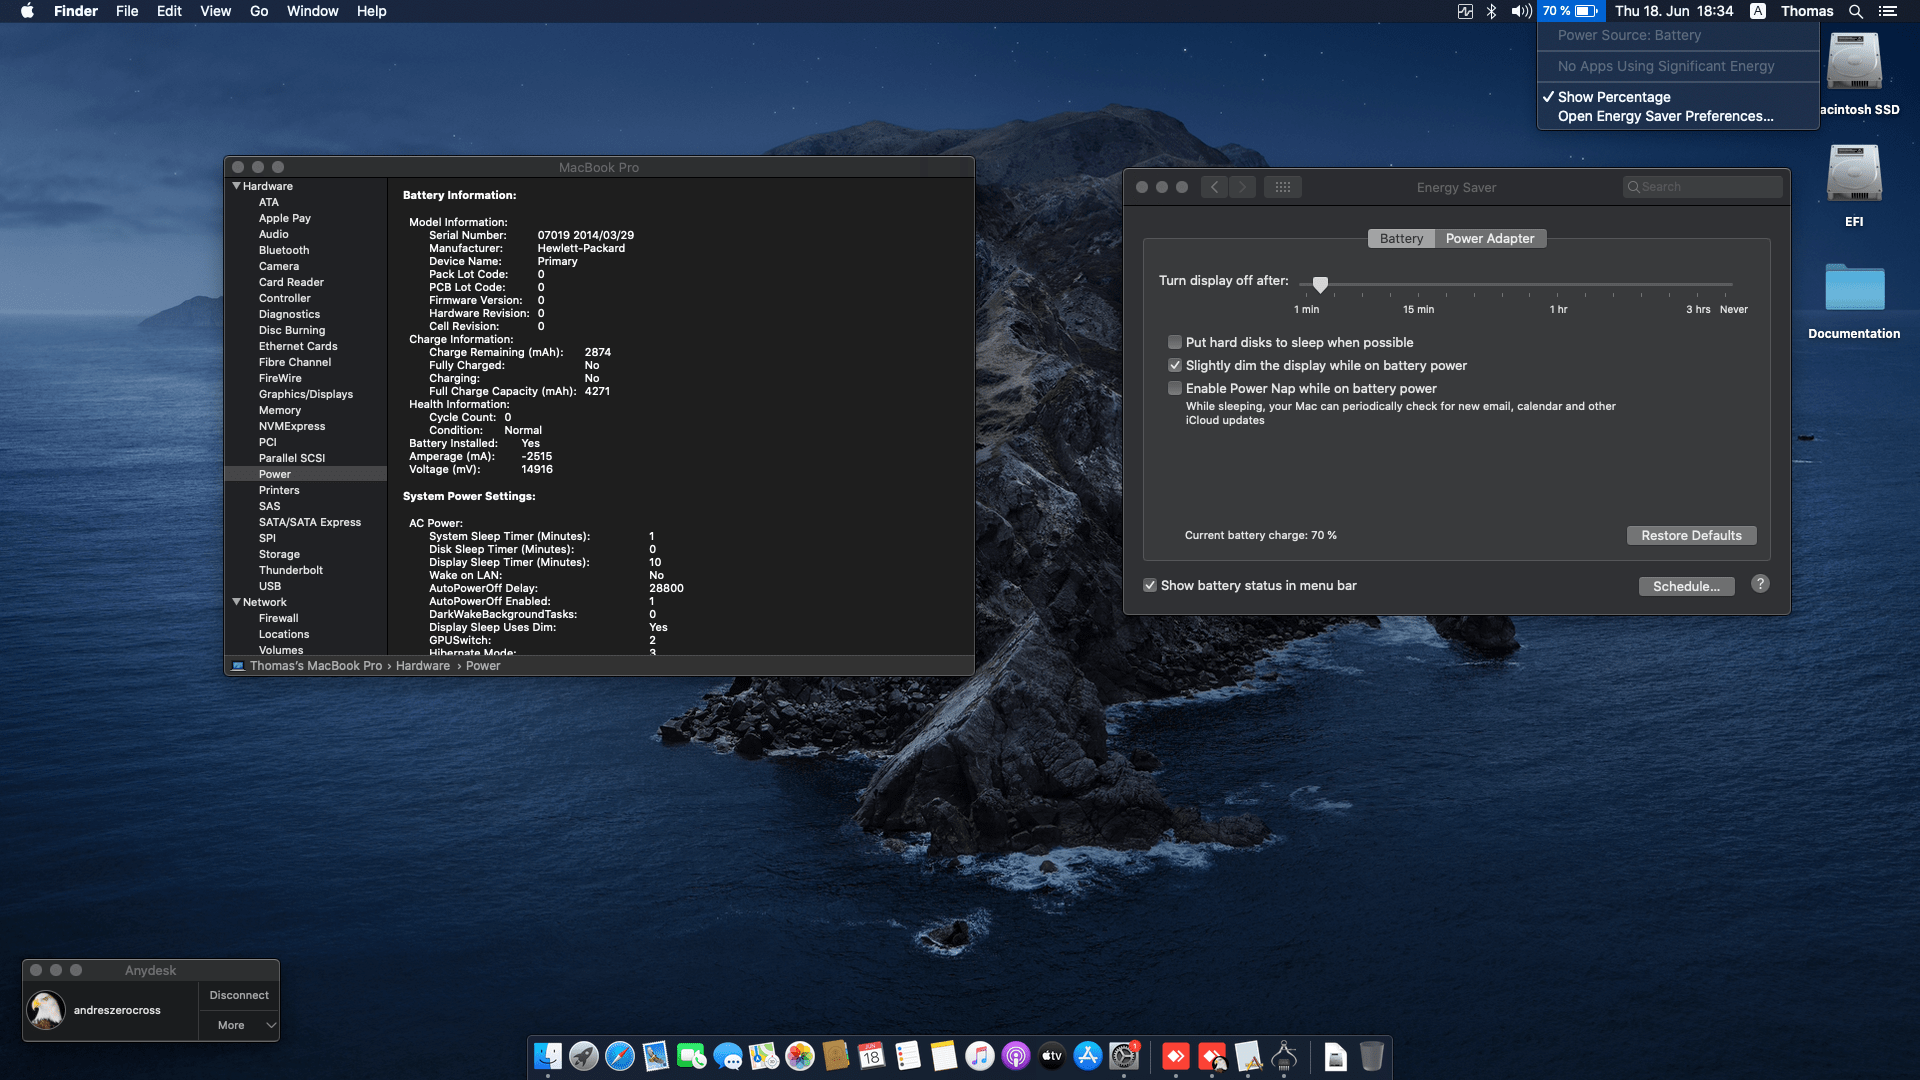This screenshot has width=1920, height=1080.
Task: Click the 70 % battery menu bar item
Action: (x=1569, y=11)
